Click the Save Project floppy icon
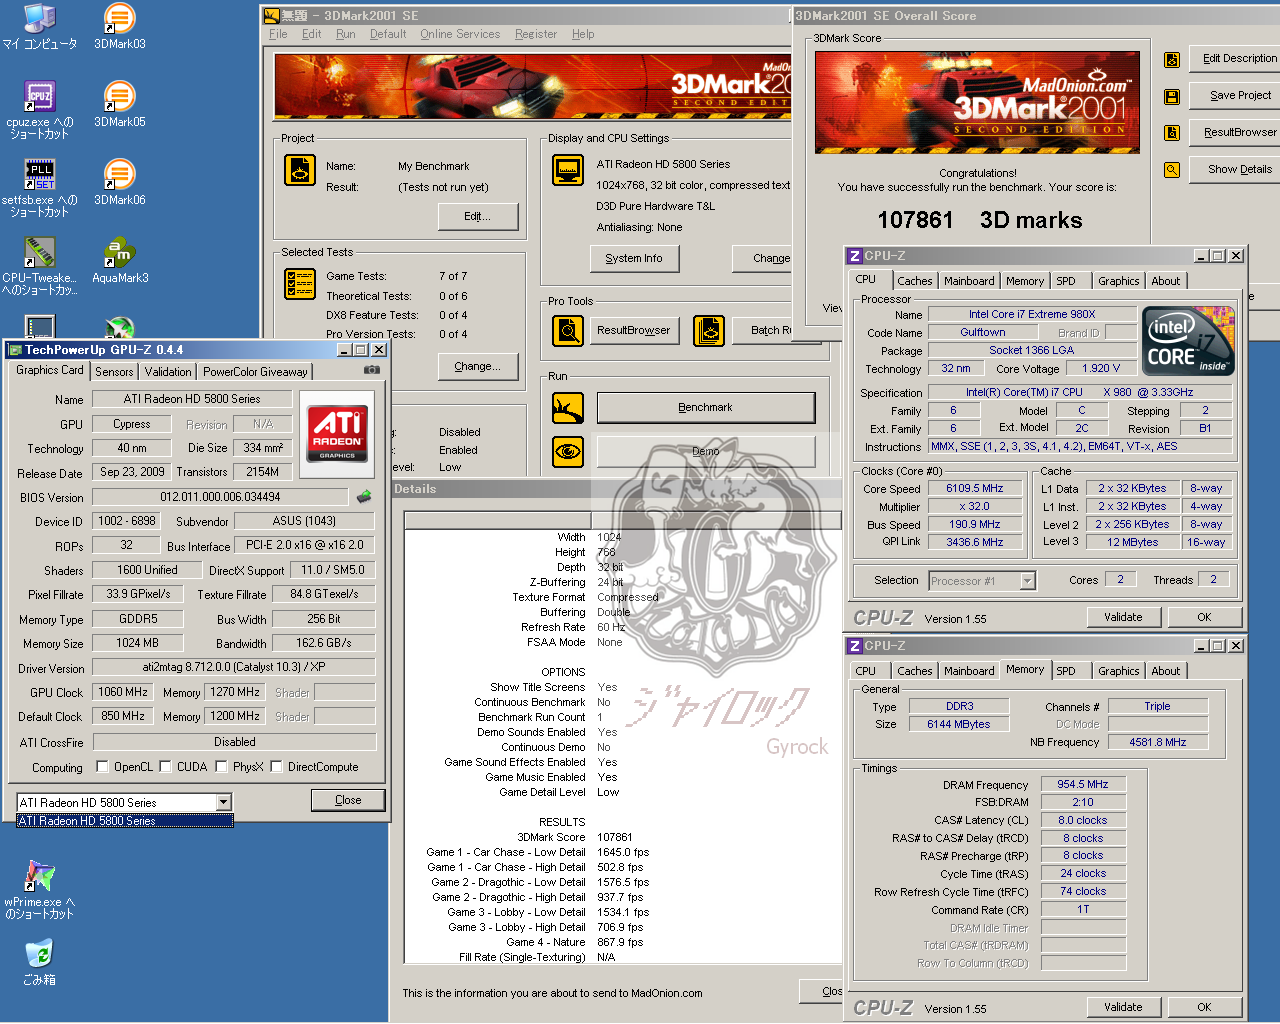Screen dimensions: 1280x1024 coord(1172,97)
